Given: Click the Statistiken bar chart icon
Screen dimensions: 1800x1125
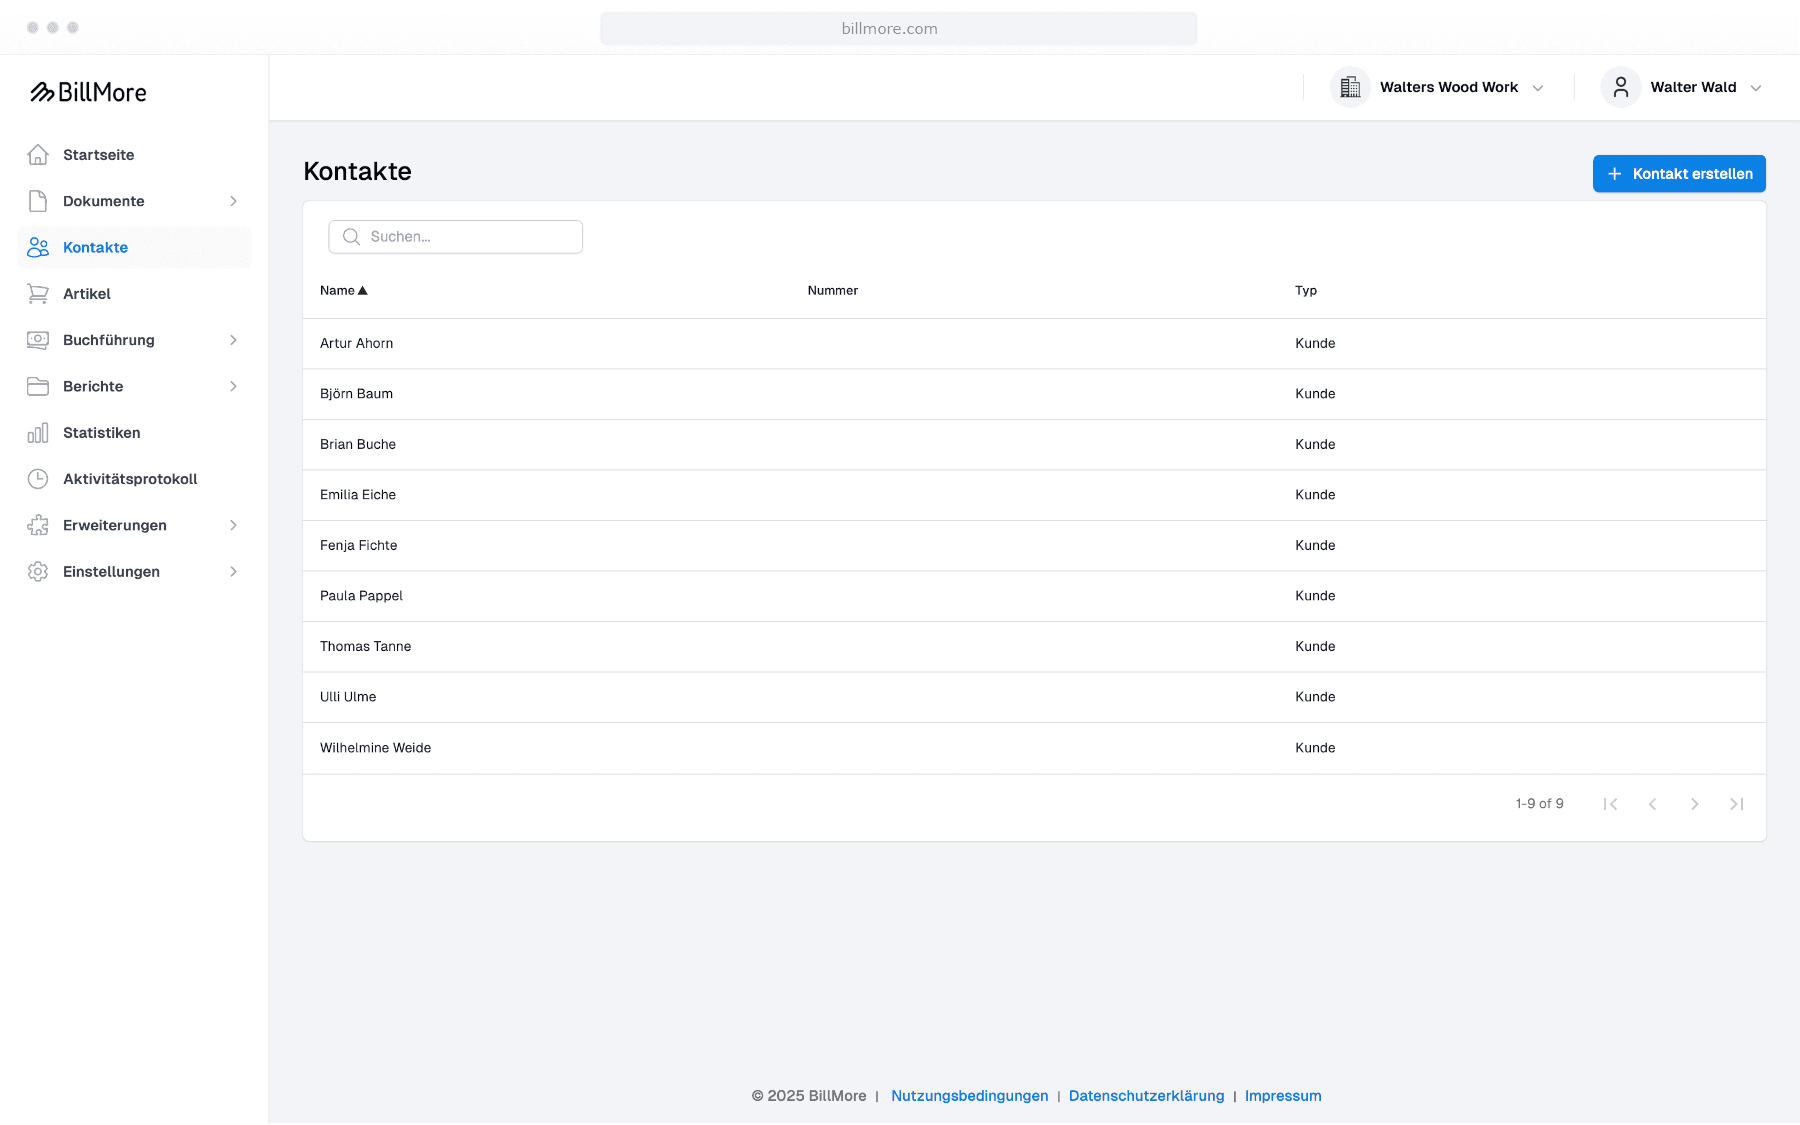Looking at the screenshot, I should [38, 433].
